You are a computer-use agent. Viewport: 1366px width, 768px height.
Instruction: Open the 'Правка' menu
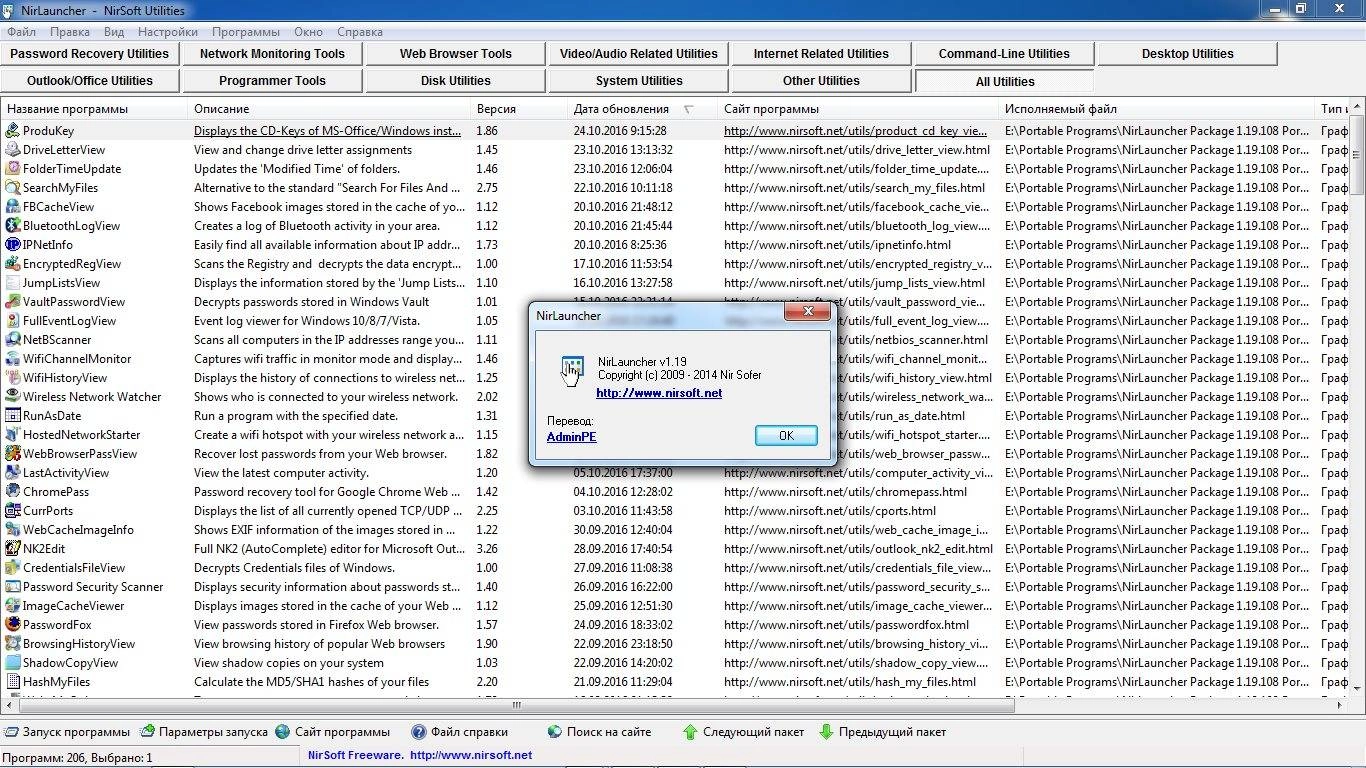coord(70,32)
